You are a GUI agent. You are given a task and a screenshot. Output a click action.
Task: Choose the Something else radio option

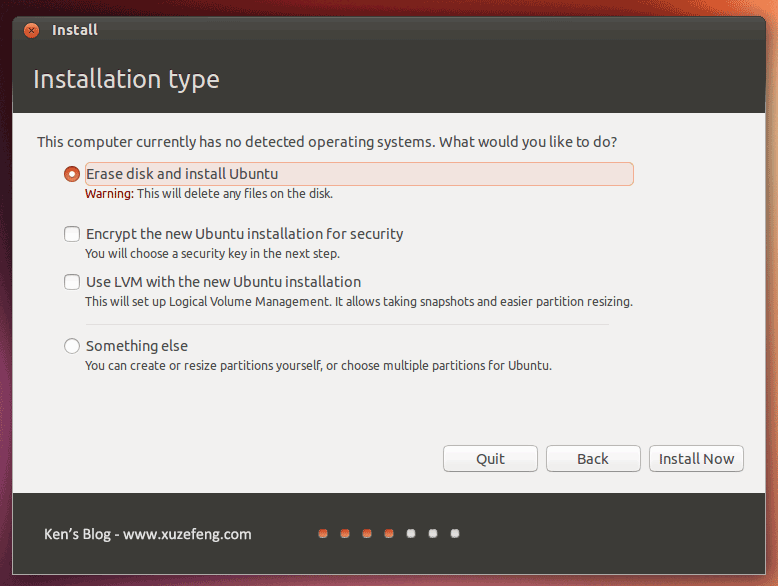coord(72,346)
